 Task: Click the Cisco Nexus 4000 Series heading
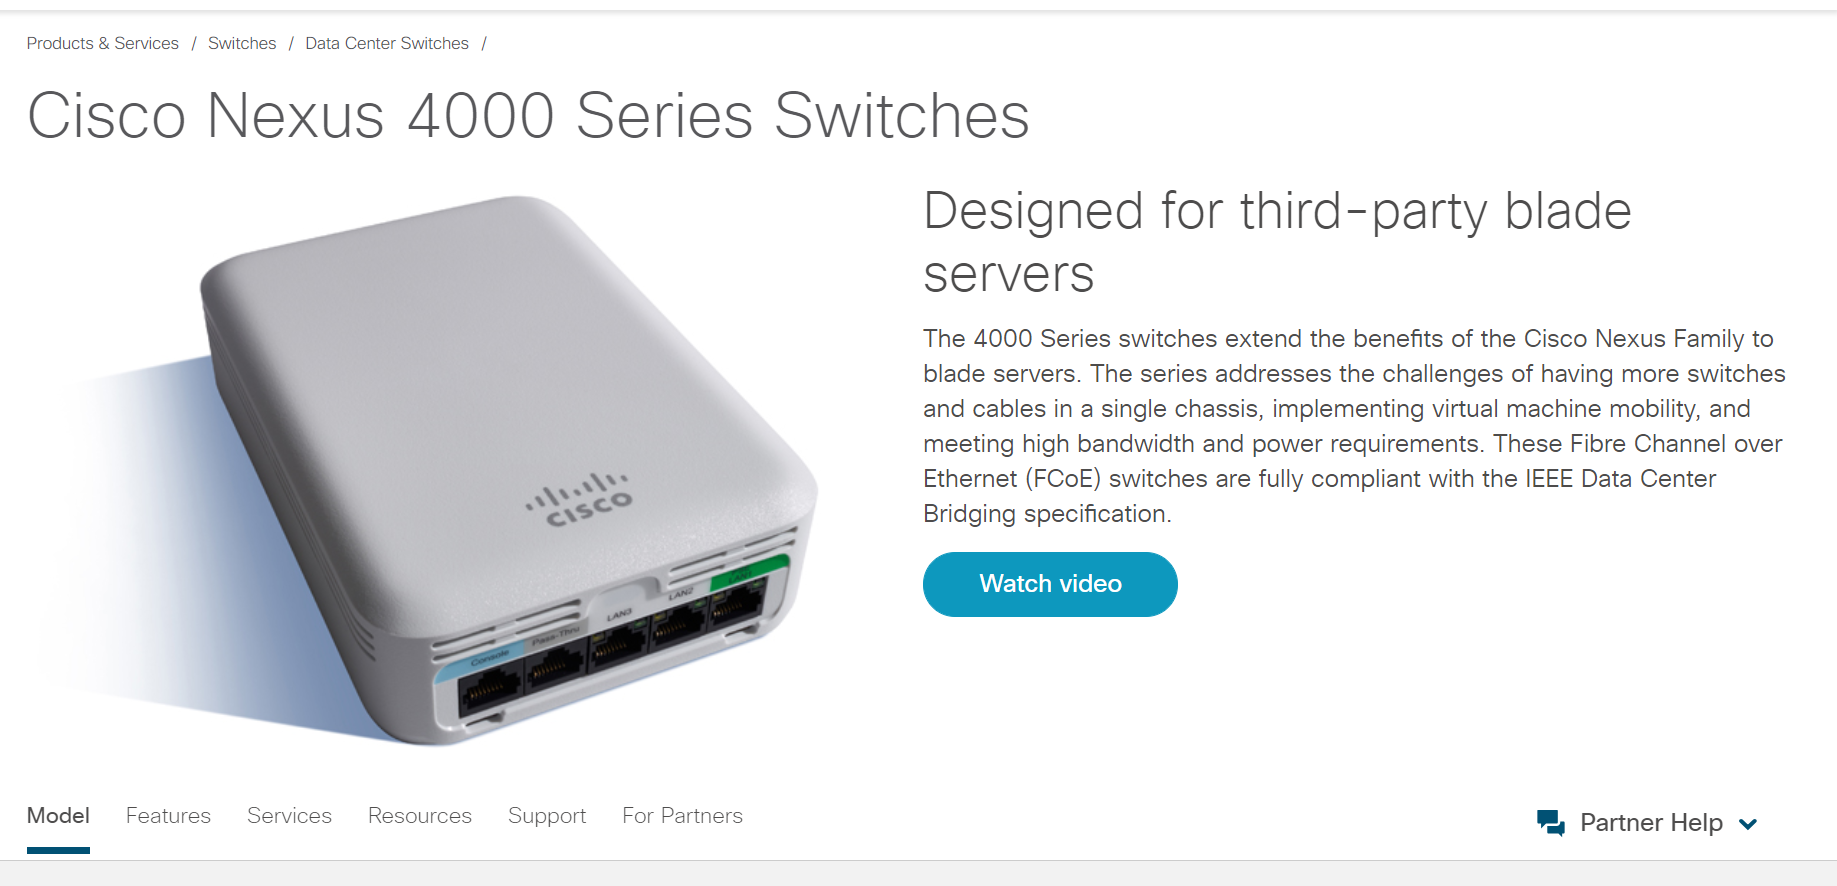click(528, 115)
